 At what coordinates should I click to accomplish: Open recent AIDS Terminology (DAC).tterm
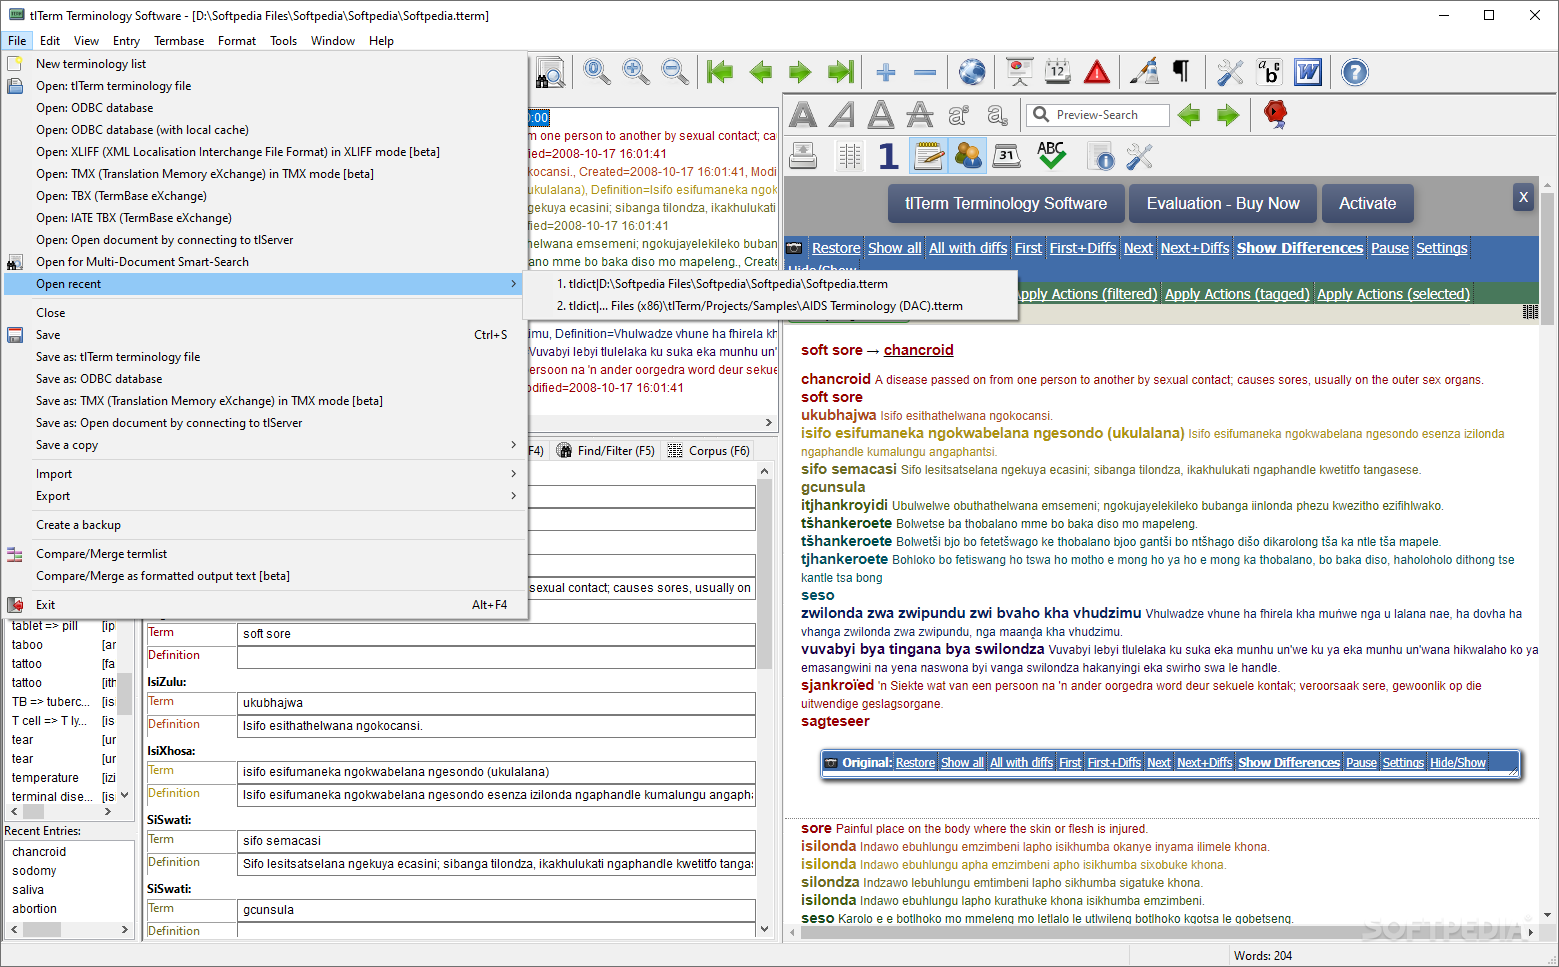770,306
